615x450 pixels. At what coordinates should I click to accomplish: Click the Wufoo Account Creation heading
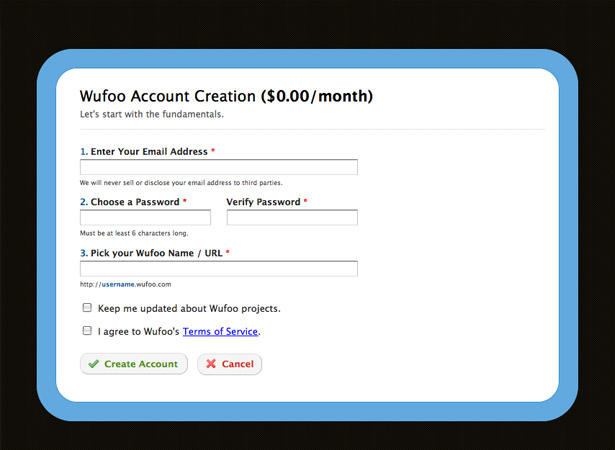pos(226,96)
